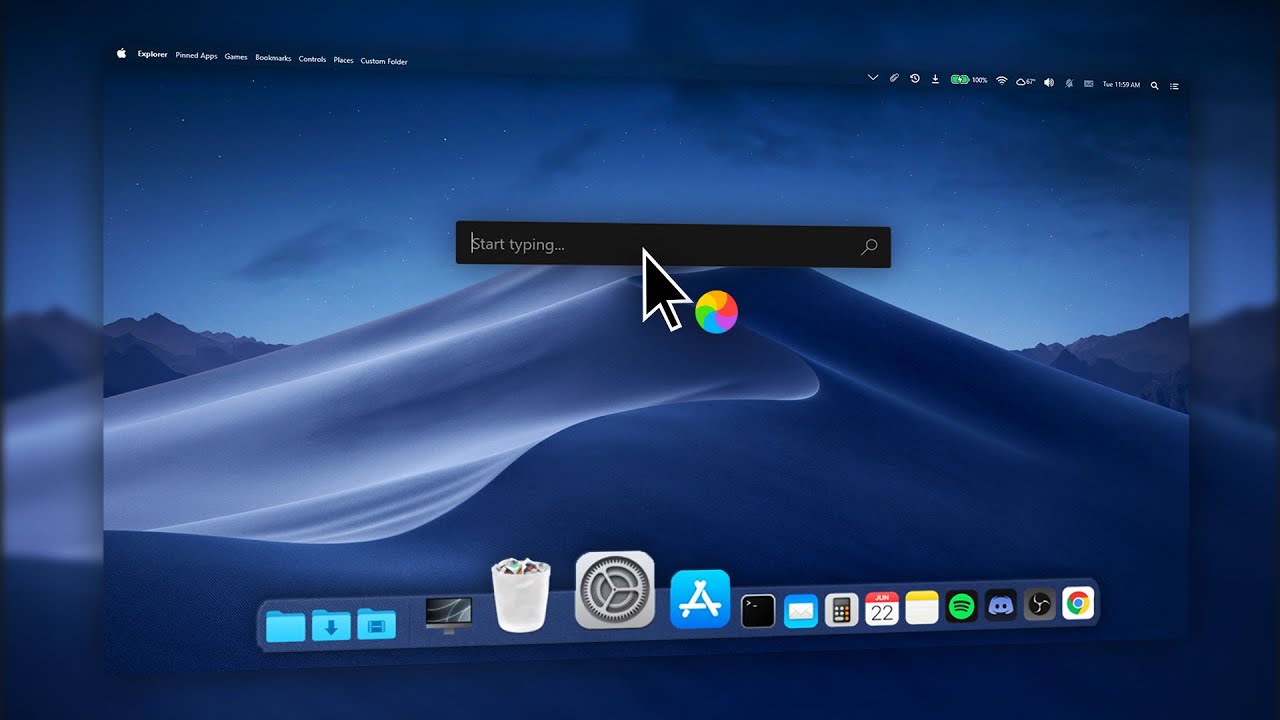Click the weather cloud 67° indicator

1025,81
